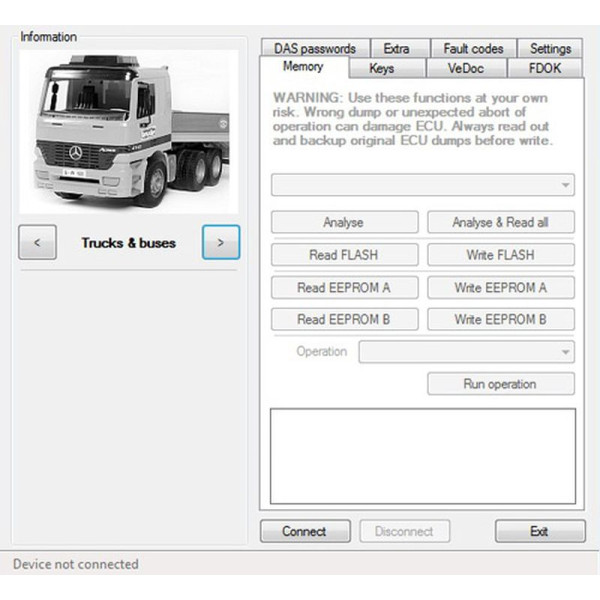Image resolution: width=600 pixels, height=600 pixels.
Task: Open the VeDoc tab
Action: [x=465, y=68]
